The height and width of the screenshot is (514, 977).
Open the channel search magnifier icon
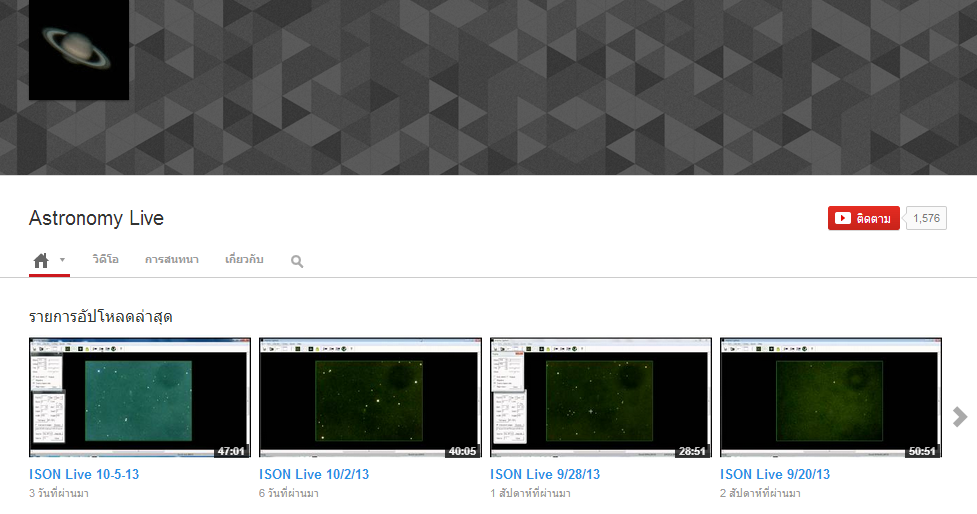[297, 261]
